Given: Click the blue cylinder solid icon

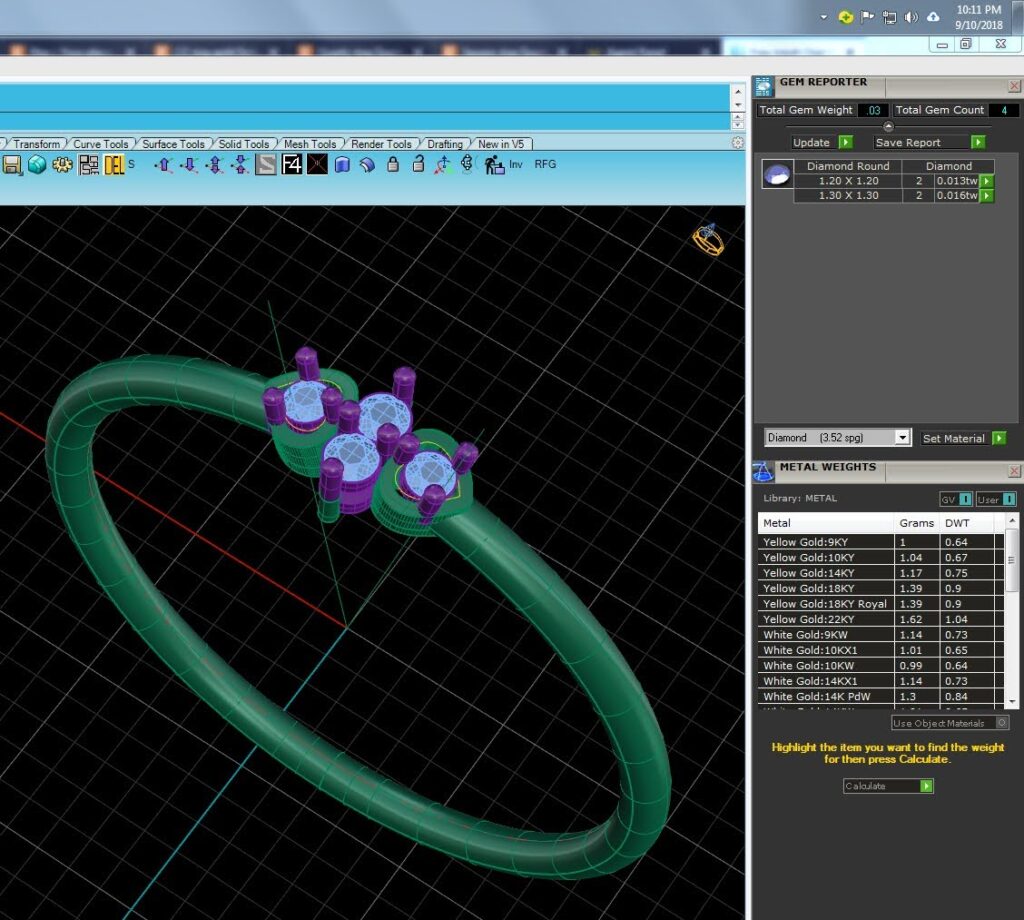Looking at the screenshot, I should pyautogui.click(x=342, y=165).
